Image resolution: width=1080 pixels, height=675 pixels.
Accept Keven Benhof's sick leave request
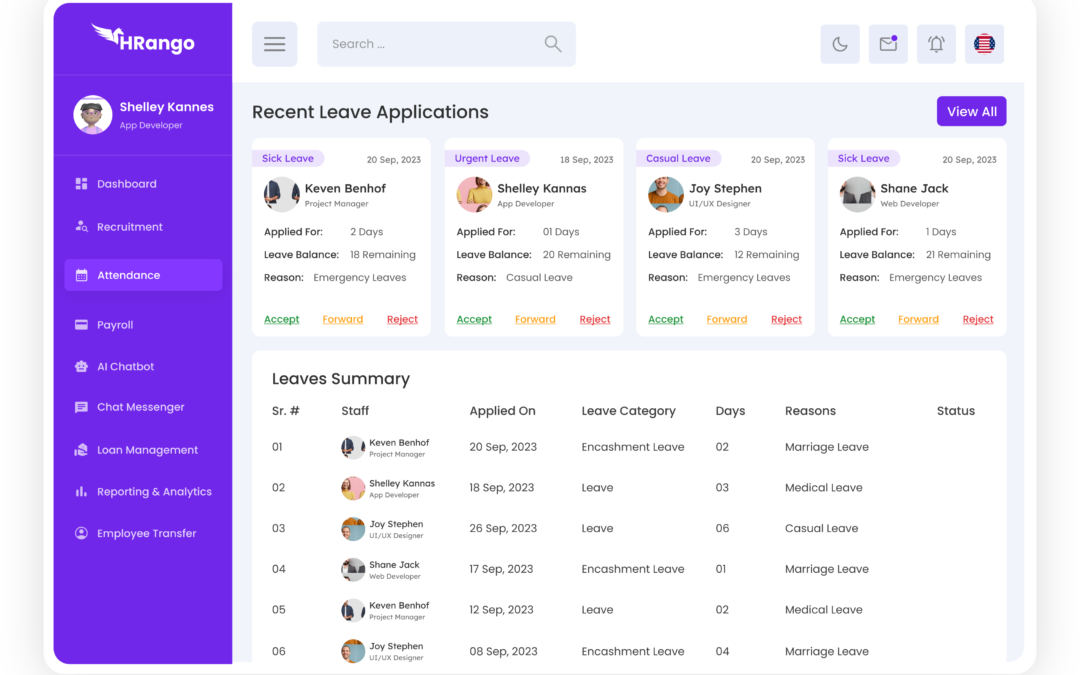[x=282, y=320]
